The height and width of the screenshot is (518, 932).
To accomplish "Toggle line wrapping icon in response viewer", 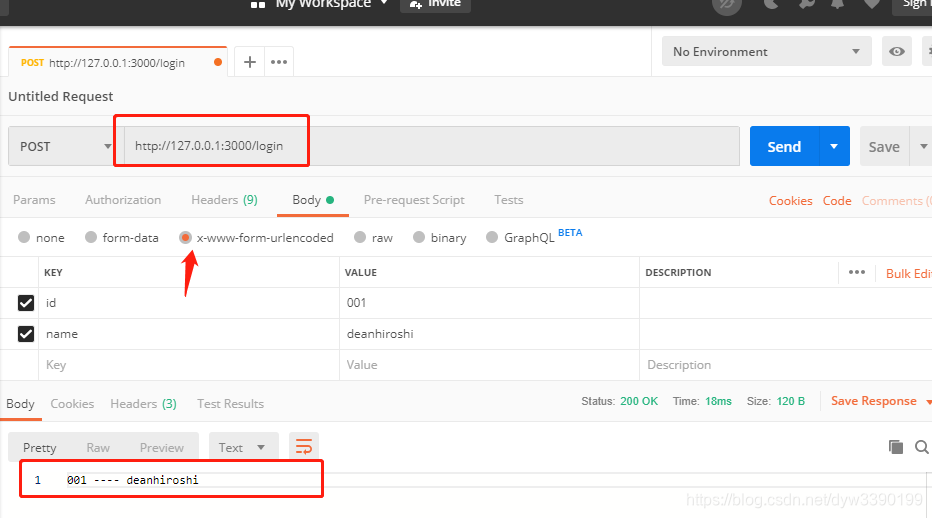I will coord(304,447).
